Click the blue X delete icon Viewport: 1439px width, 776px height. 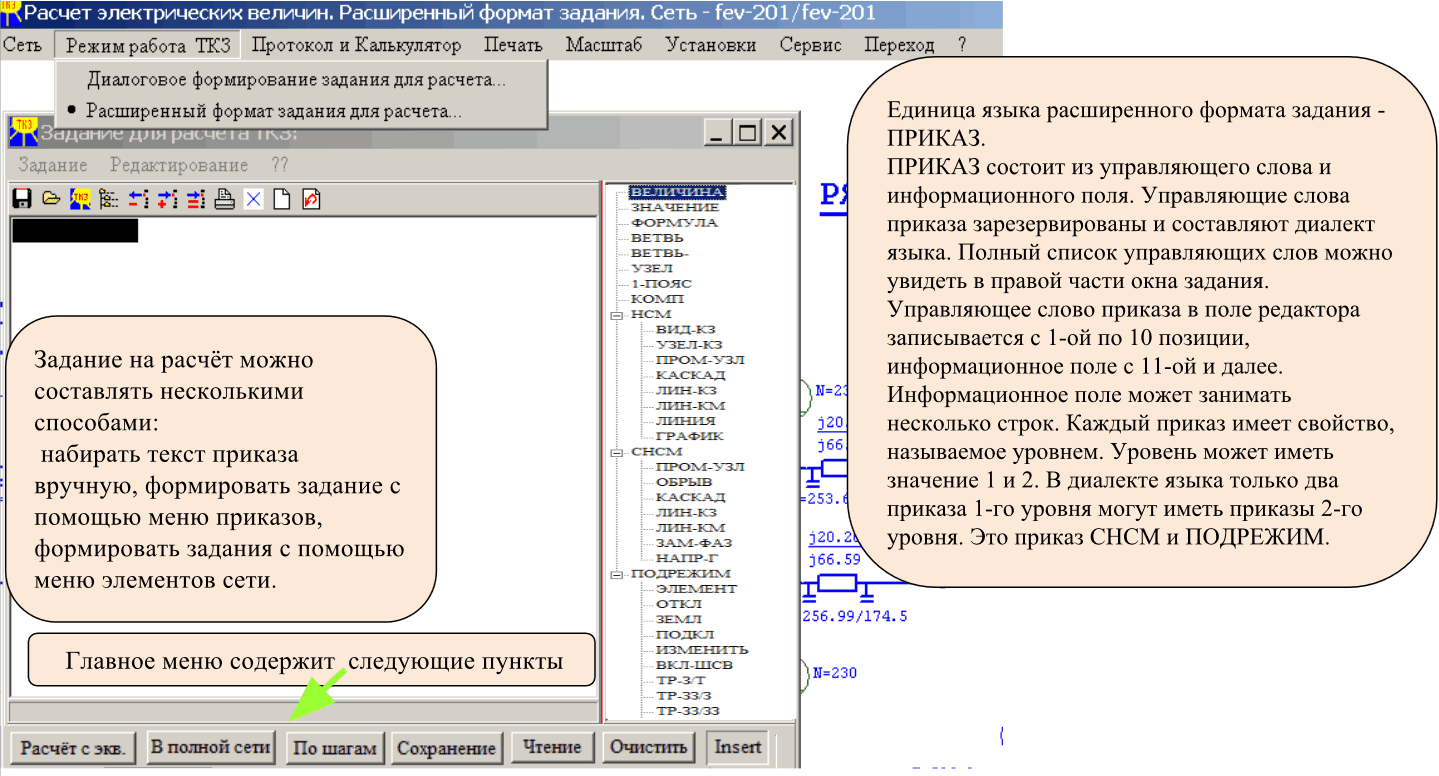(x=253, y=199)
